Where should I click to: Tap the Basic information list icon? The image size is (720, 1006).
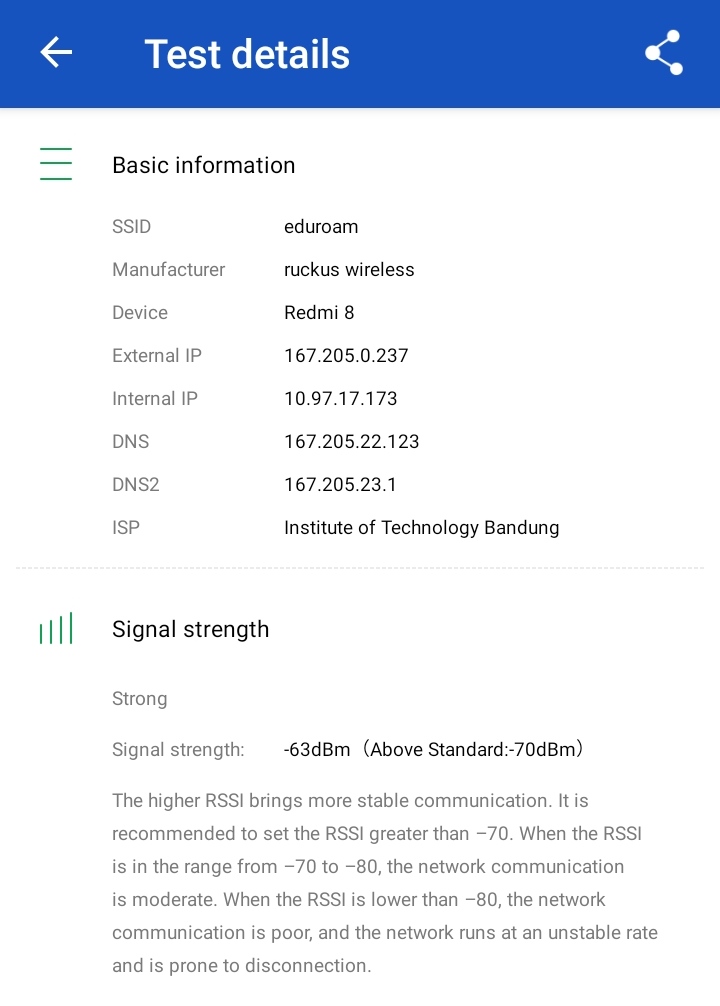[56, 164]
